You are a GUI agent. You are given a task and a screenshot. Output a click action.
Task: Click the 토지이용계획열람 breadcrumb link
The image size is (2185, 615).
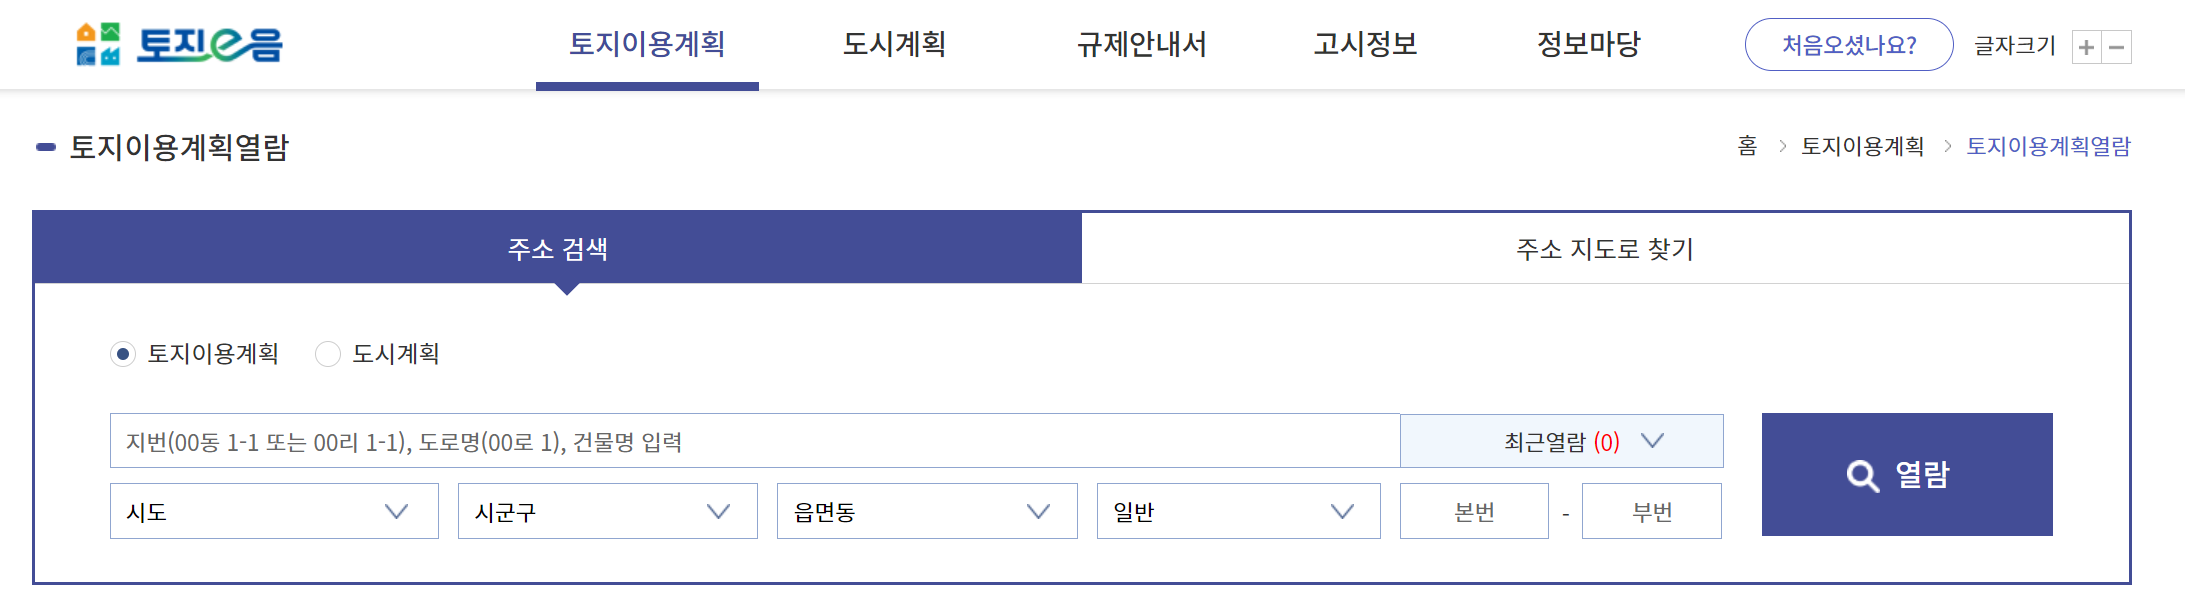(2048, 146)
